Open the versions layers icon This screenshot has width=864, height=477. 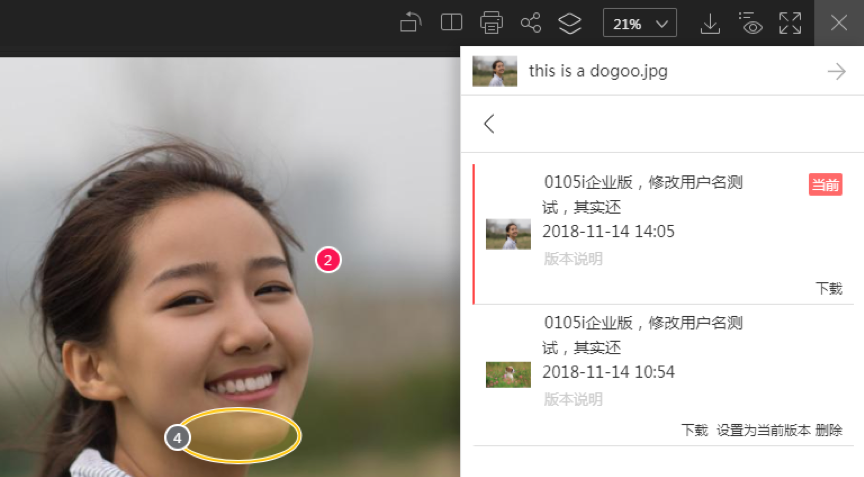click(570, 23)
